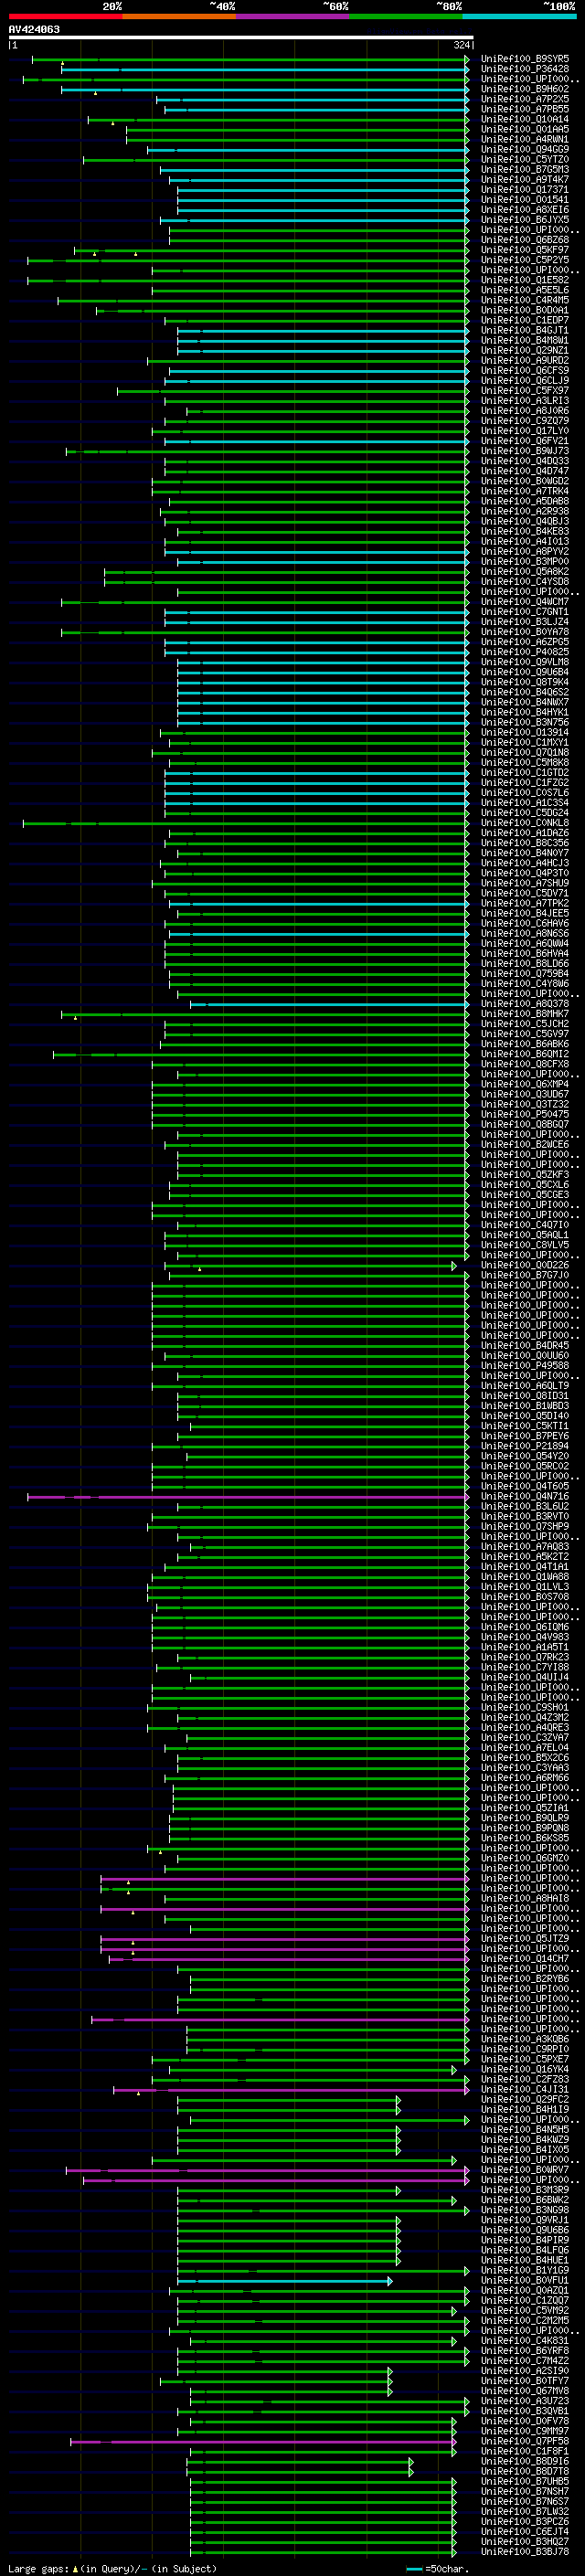Open UniRef100_A5K2T2 entry
This screenshot has width=585, height=2576.
click(x=525, y=1556)
